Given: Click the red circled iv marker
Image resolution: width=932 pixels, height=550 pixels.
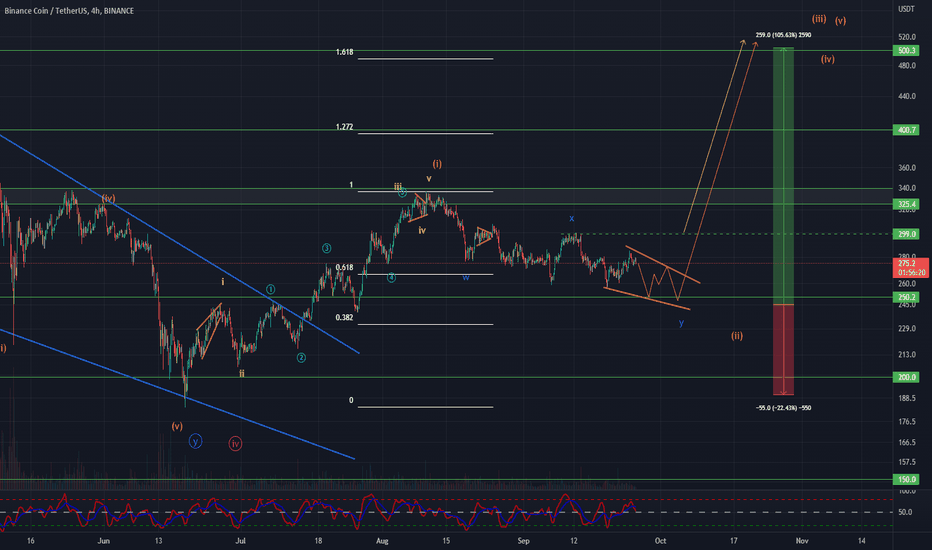Looking at the screenshot, I should click(235, 444).
